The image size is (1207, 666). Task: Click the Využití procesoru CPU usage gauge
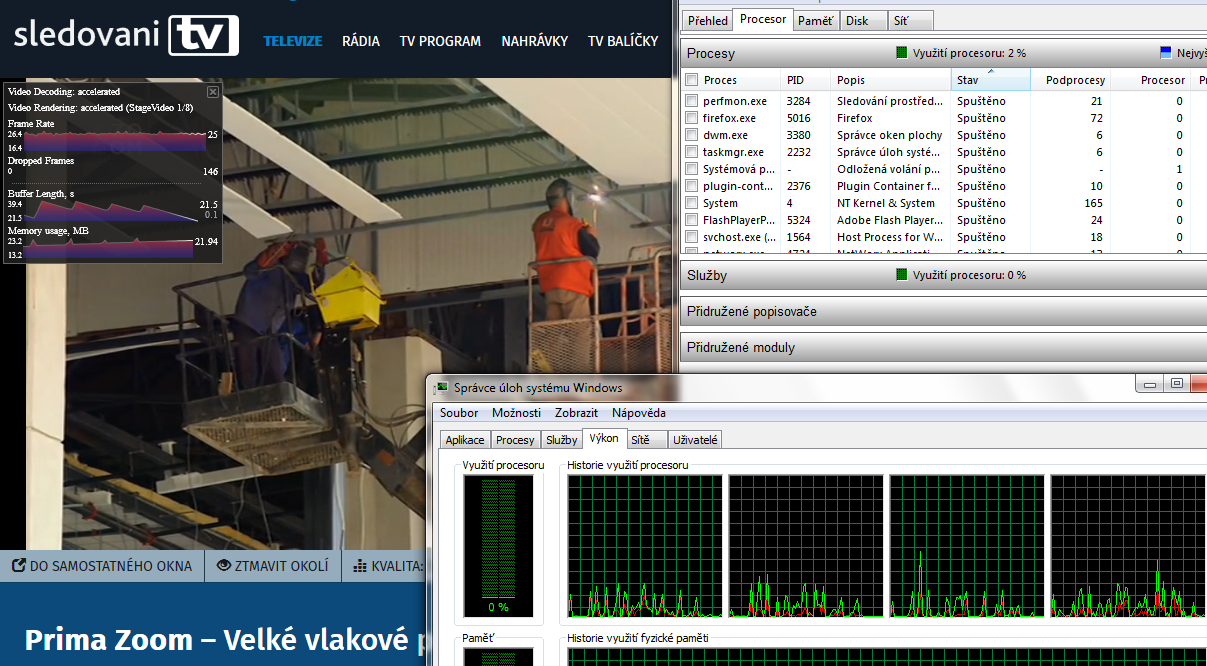pyautogui.click(x=498, y=546)
